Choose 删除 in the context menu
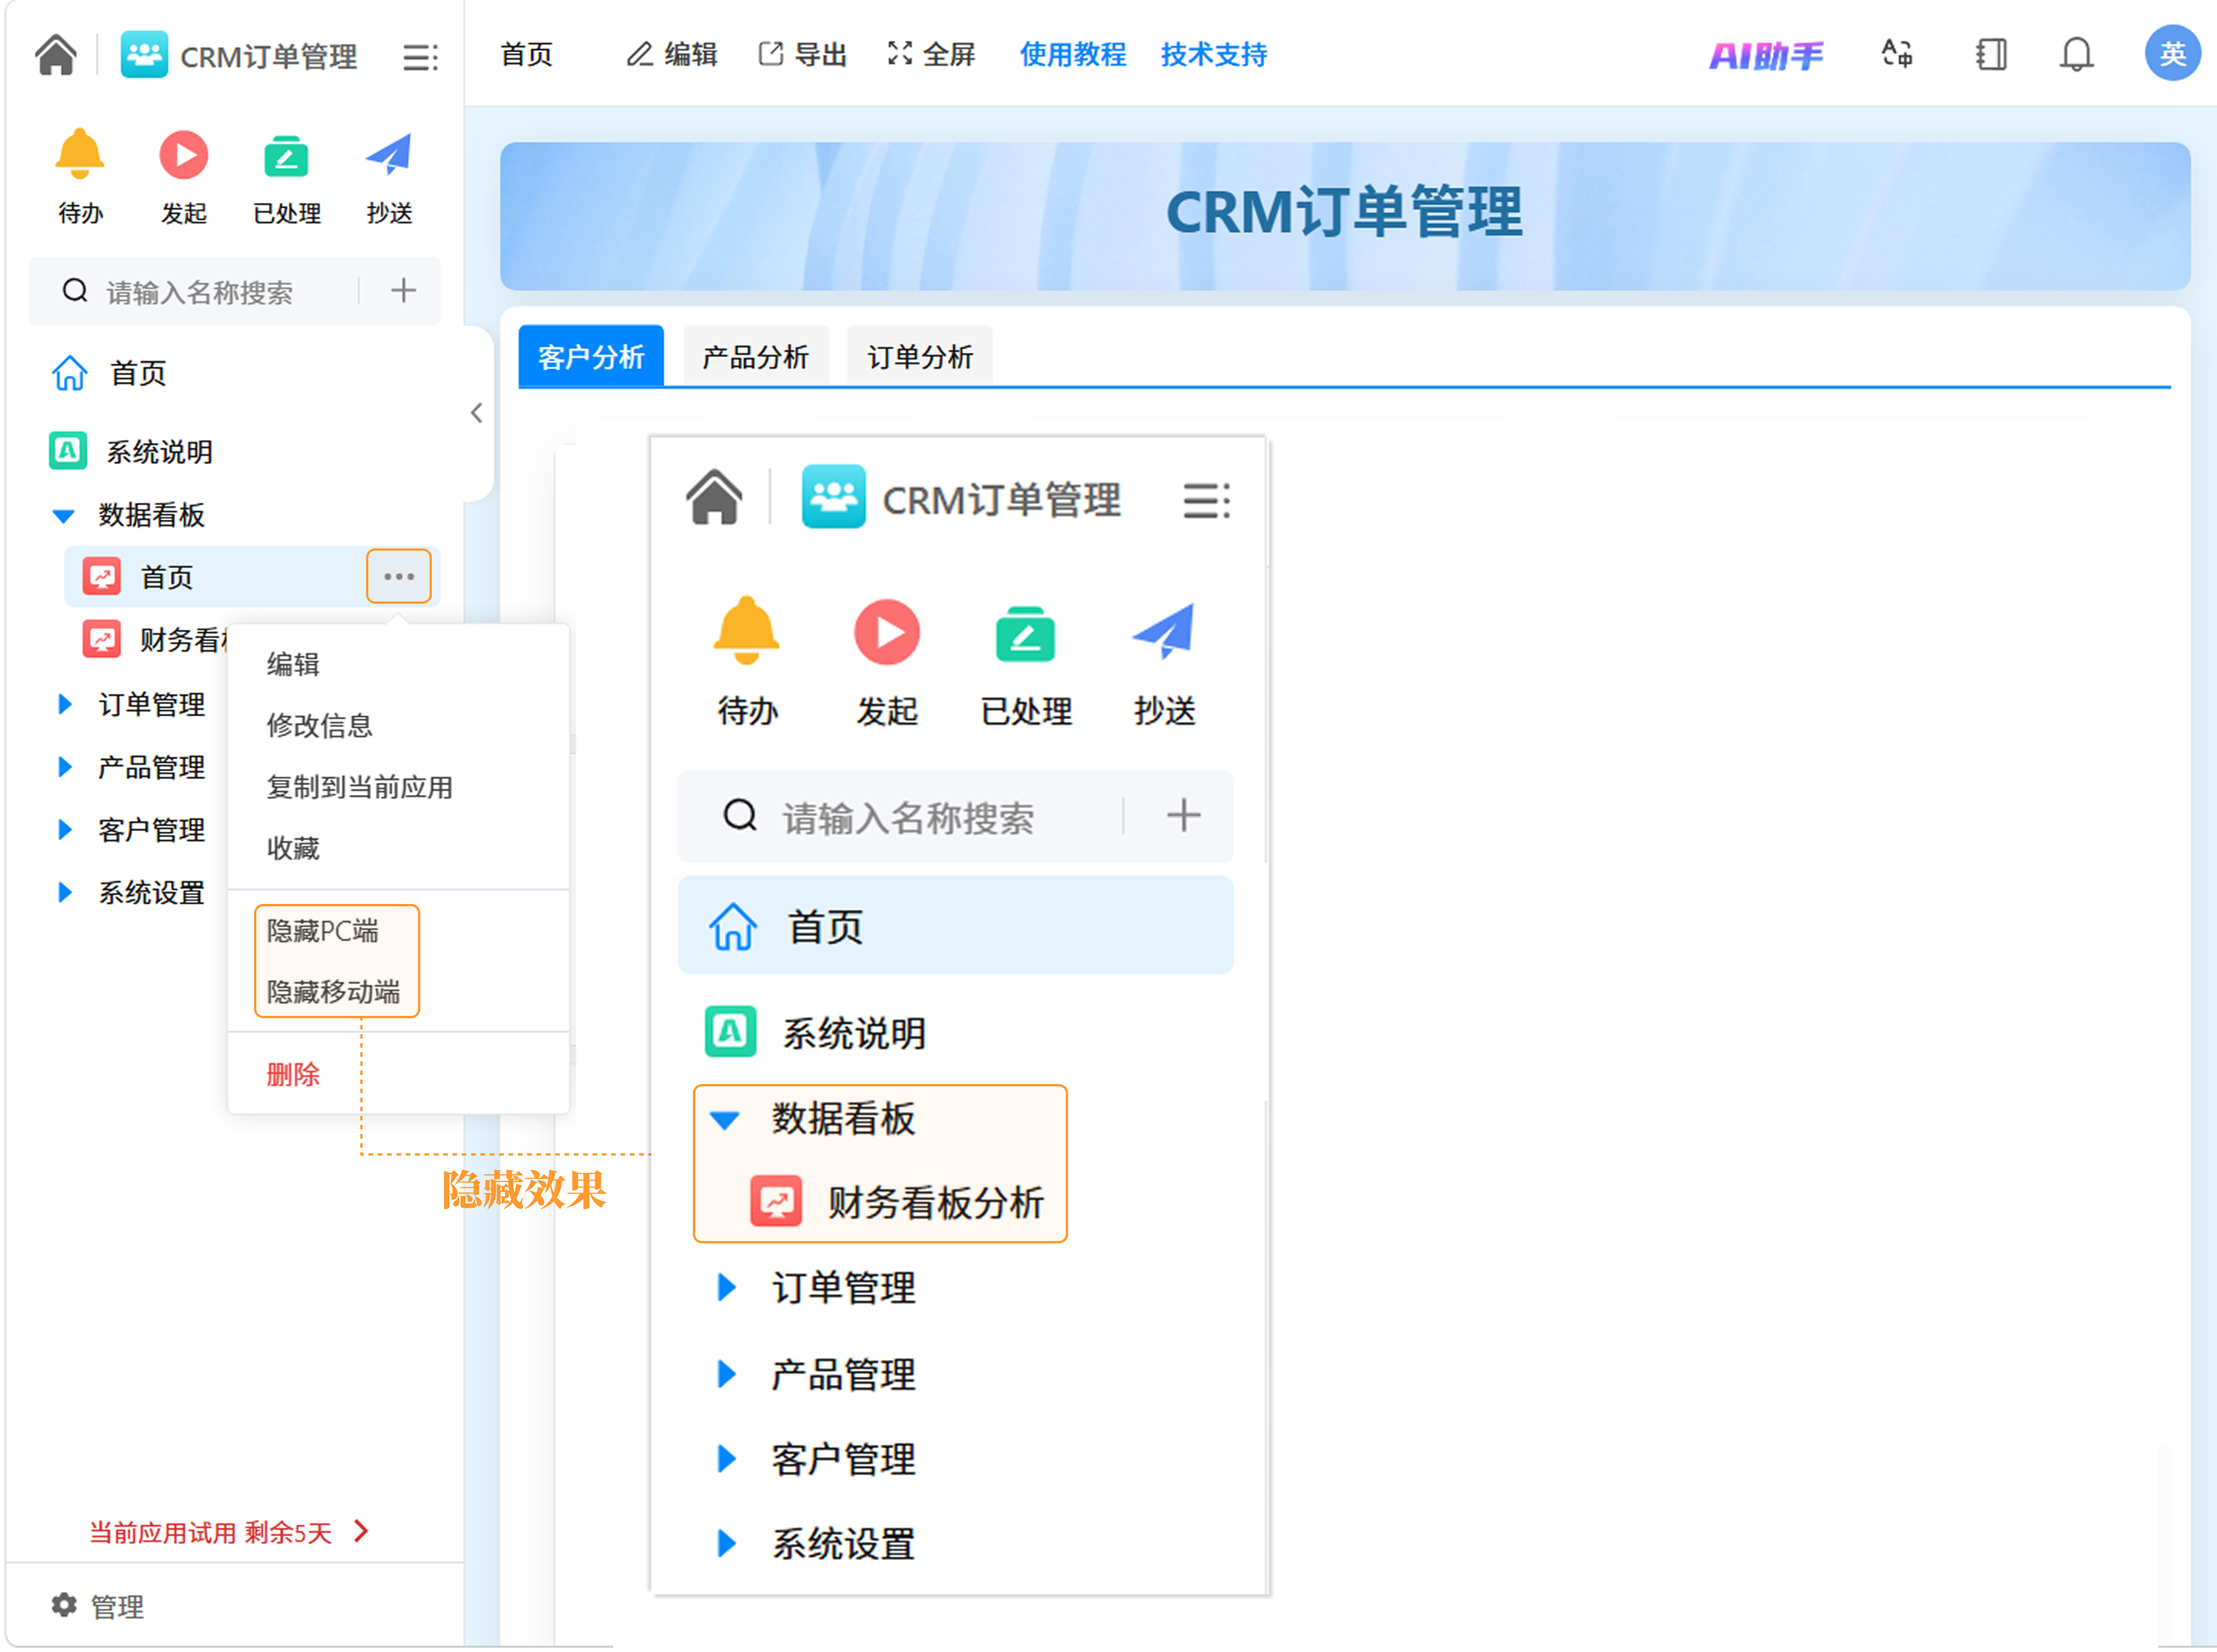This screenshot has height=1652, width=2217. click(293, 1075)
